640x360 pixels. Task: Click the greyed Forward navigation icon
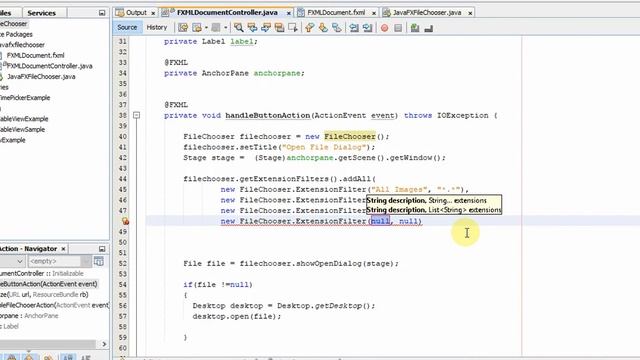point(216,27)
